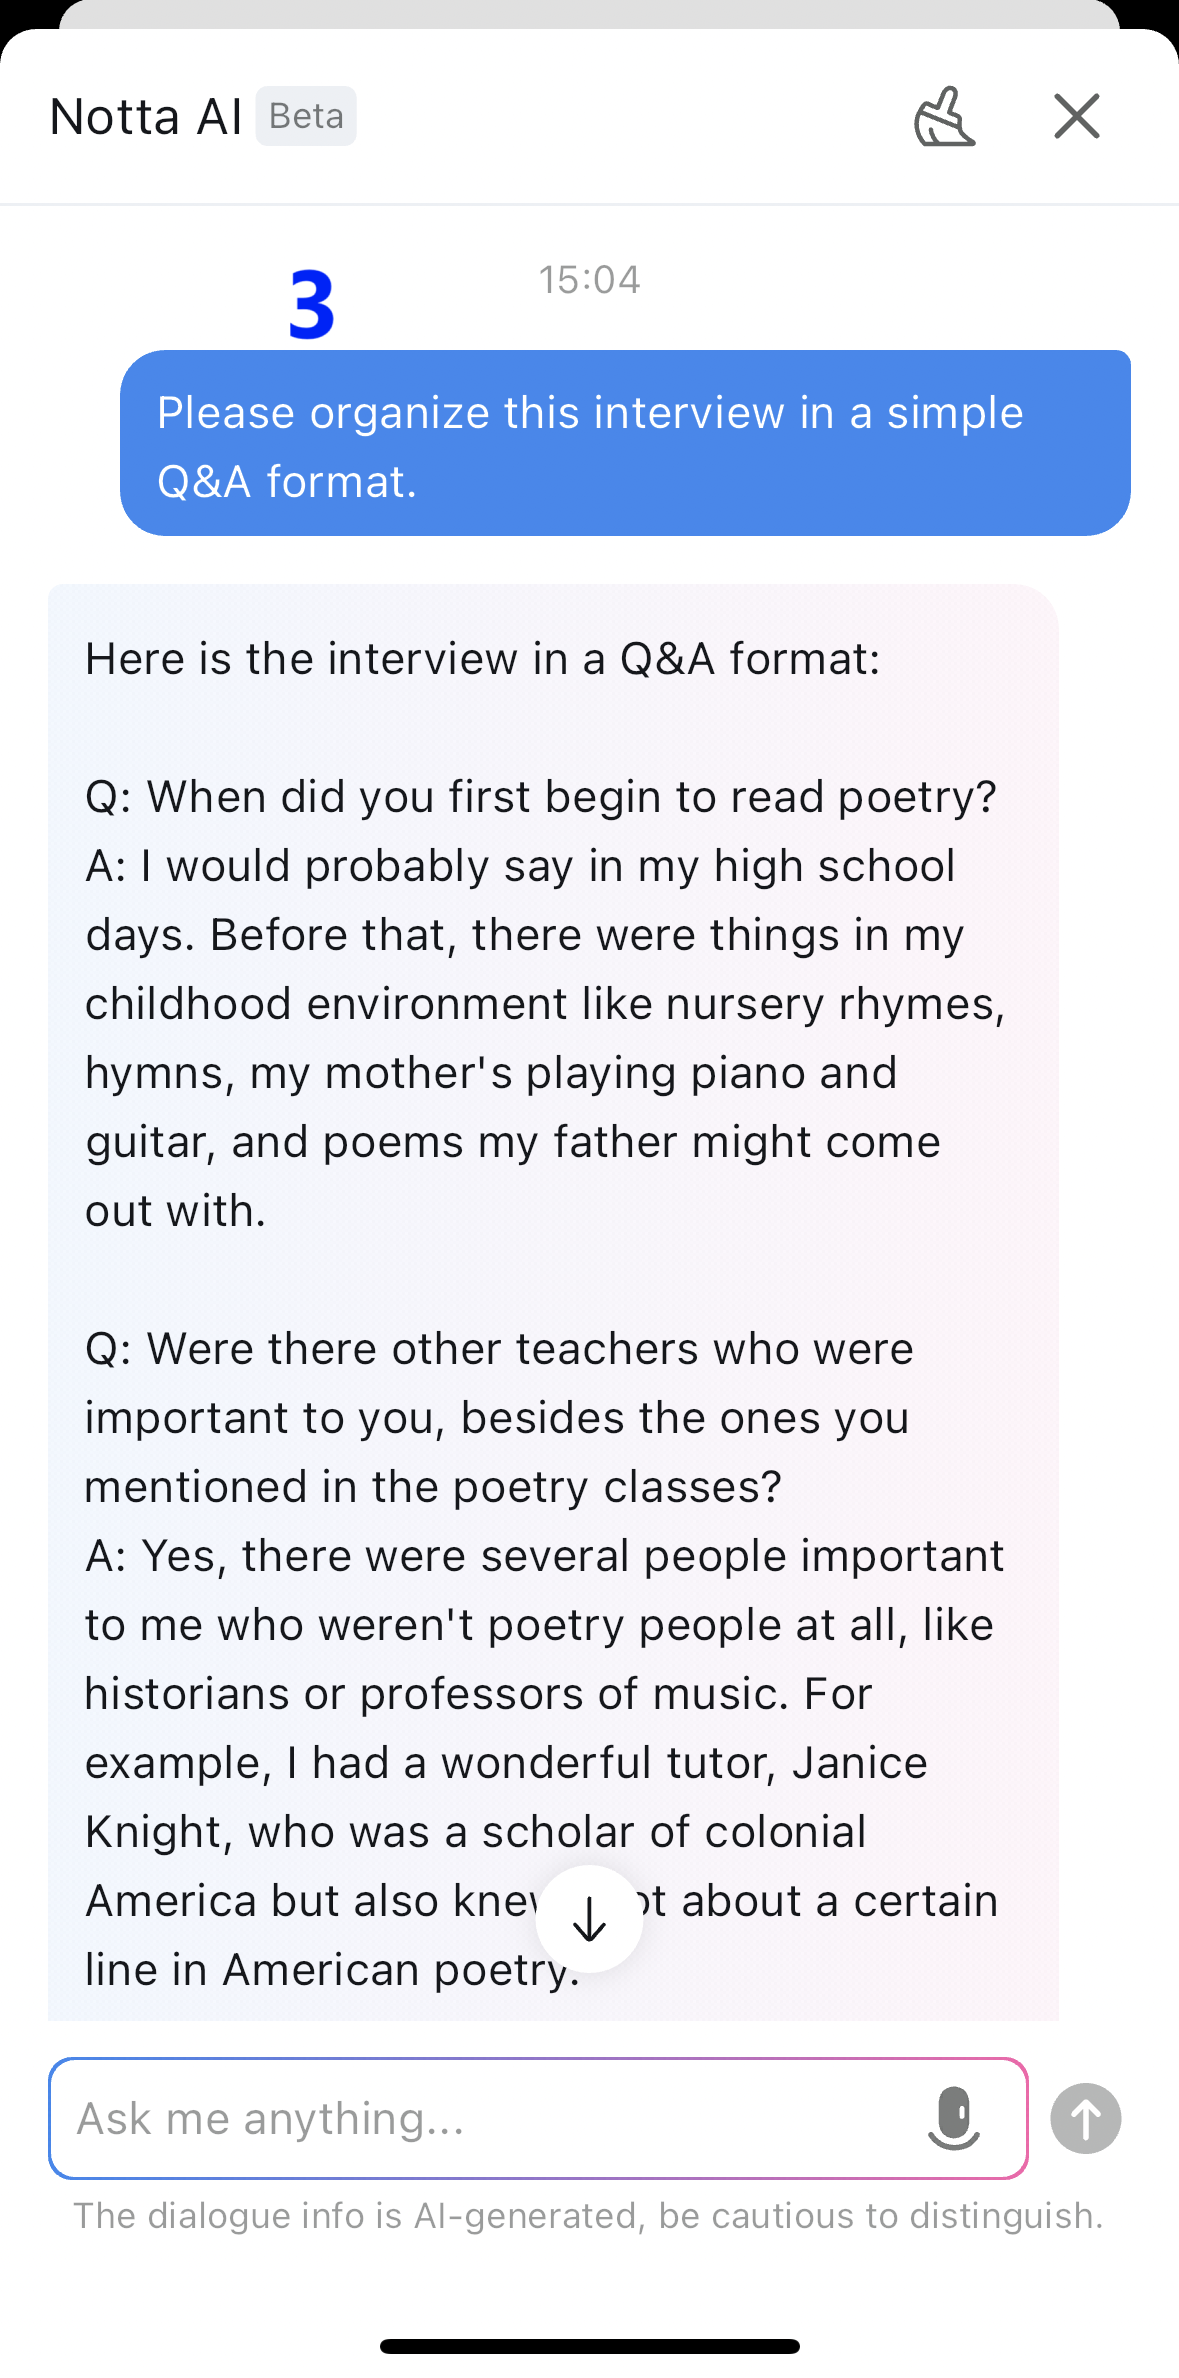Select the blue 'Please organize this interview' message bubble
The image size is (1179, 2378).
point(625,443)
